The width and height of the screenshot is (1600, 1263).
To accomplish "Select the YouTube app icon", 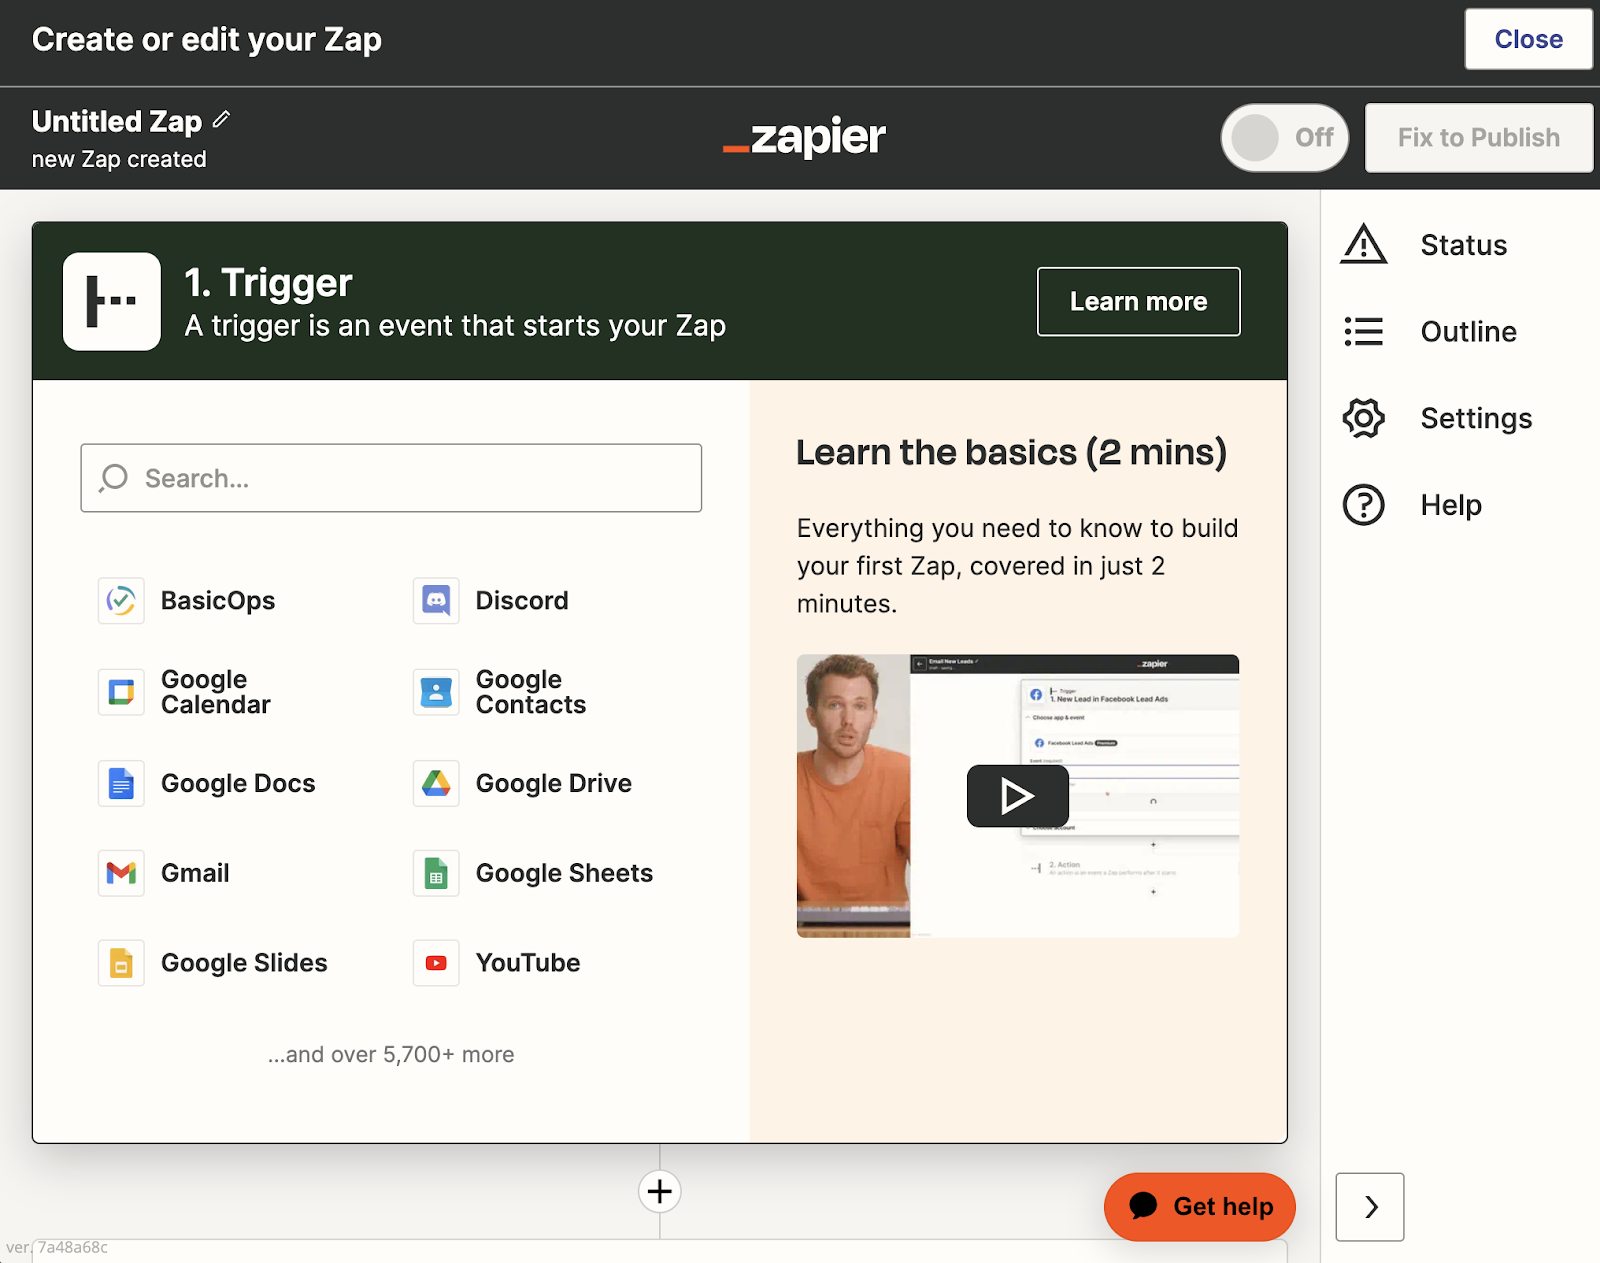I will click(x=436, y=963).
